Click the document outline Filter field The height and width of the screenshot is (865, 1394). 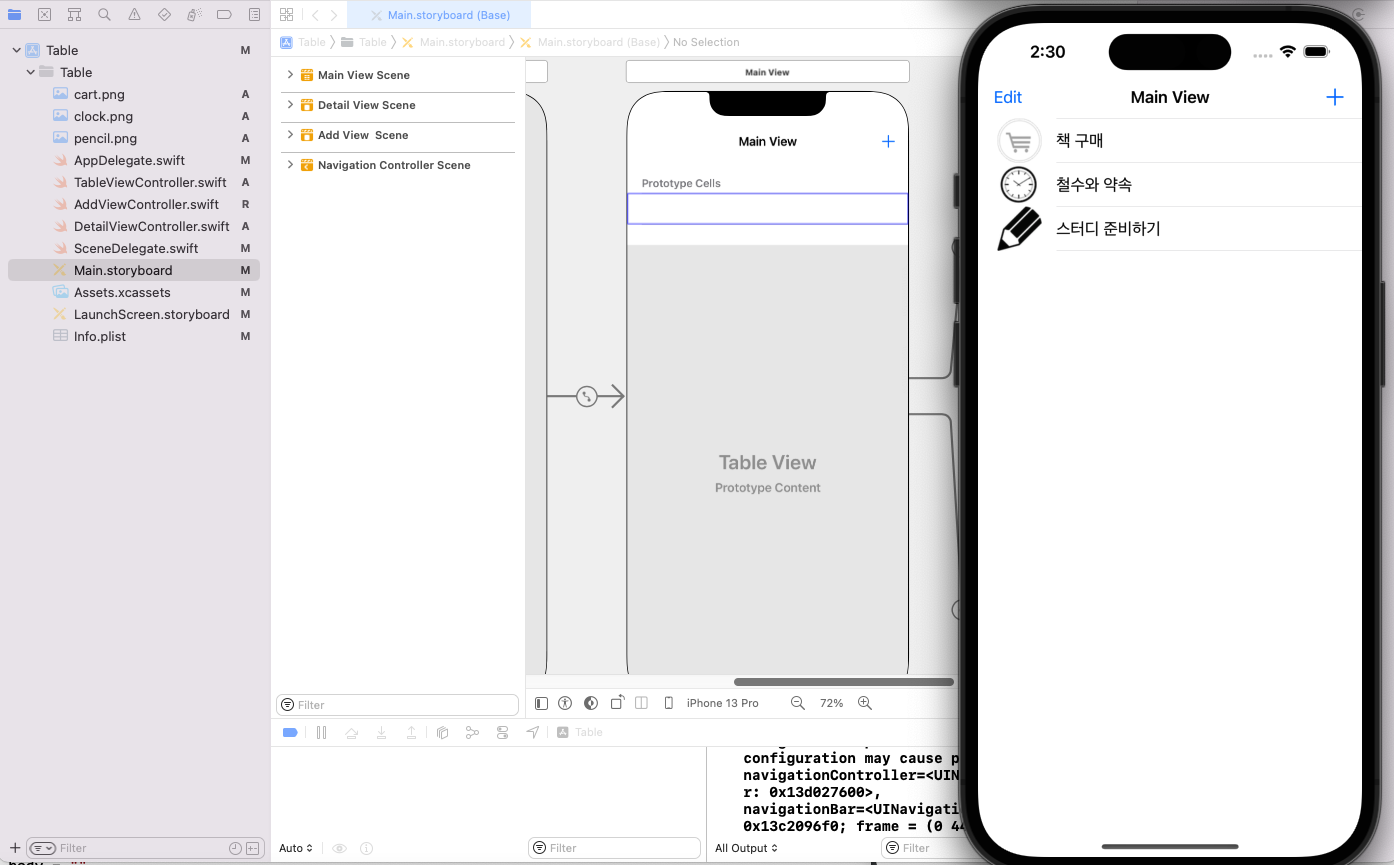click(x=397, y=705)
